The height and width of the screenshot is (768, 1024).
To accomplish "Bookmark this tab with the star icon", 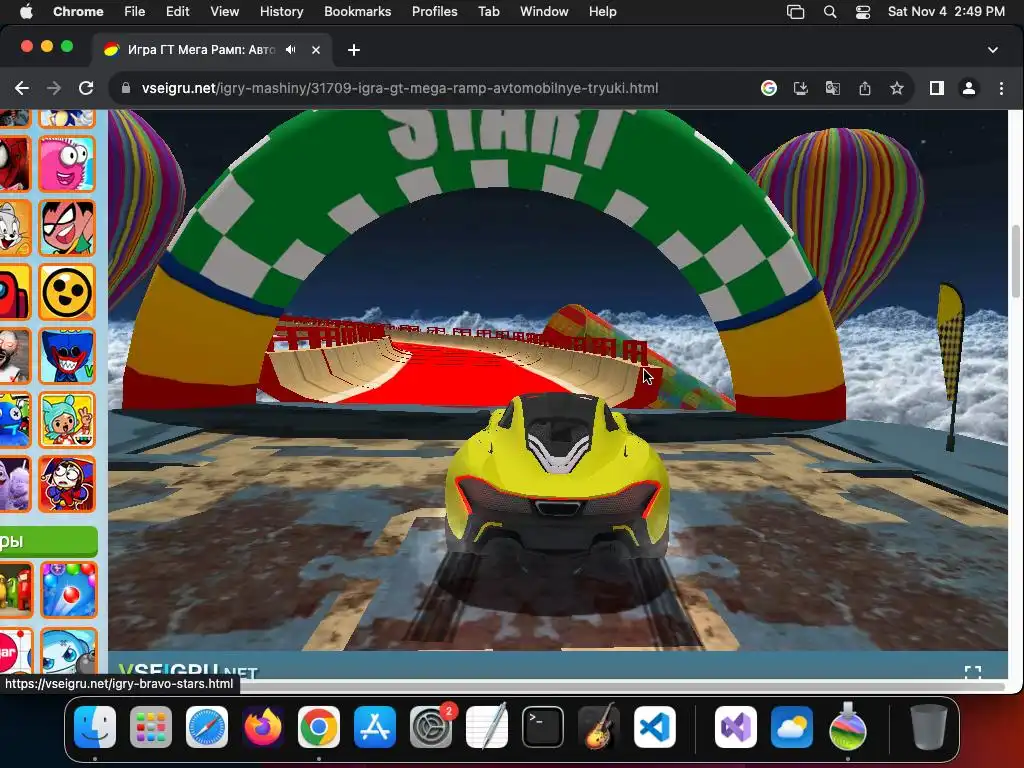I will pyautogui.click(x=897, y=88).
